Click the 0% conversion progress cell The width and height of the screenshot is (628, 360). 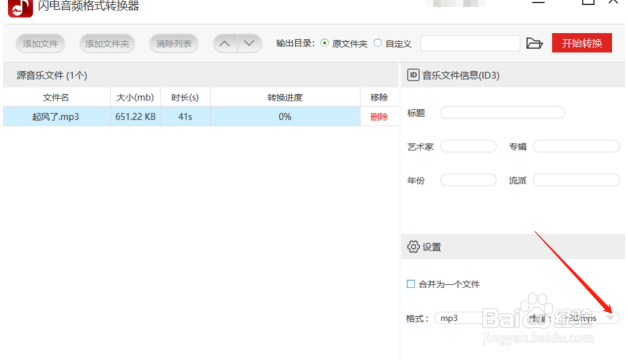pyautogui.click(x=285, y=117)
